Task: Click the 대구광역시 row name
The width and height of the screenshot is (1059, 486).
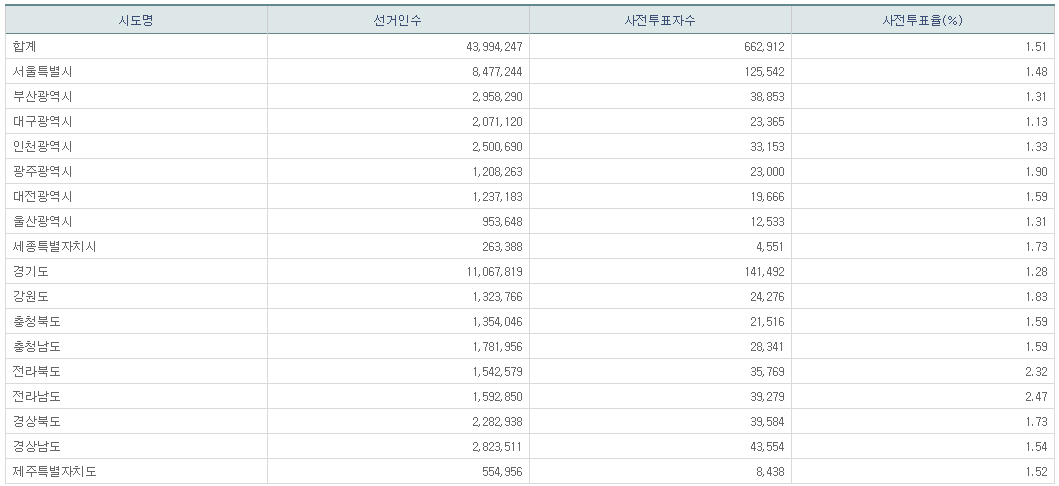Action: [x=43, y=122]
